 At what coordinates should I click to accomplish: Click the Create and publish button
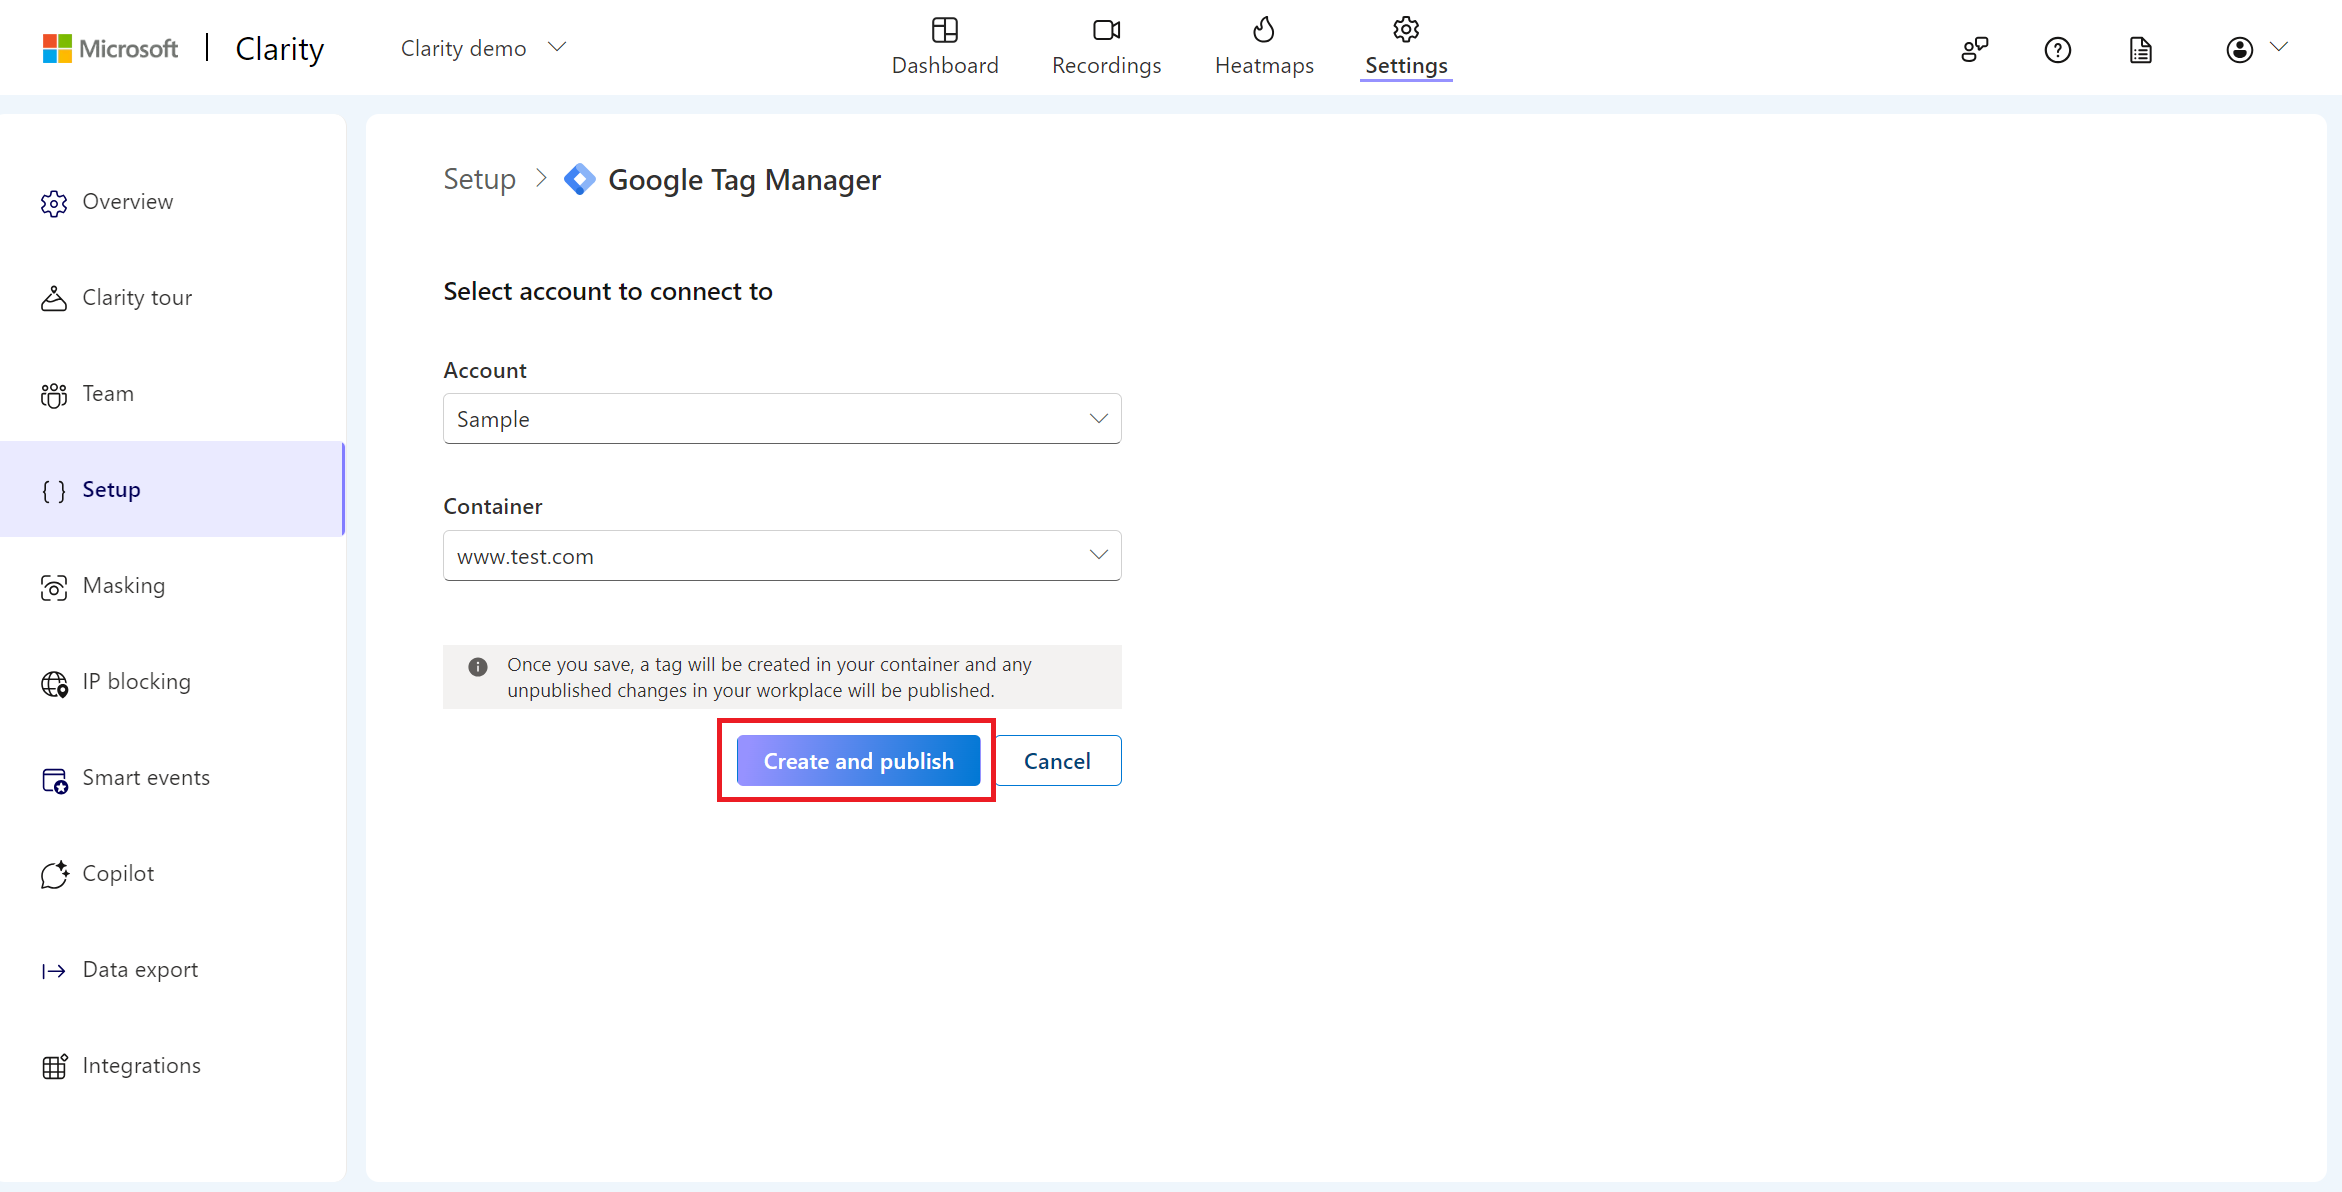(858, 761)
